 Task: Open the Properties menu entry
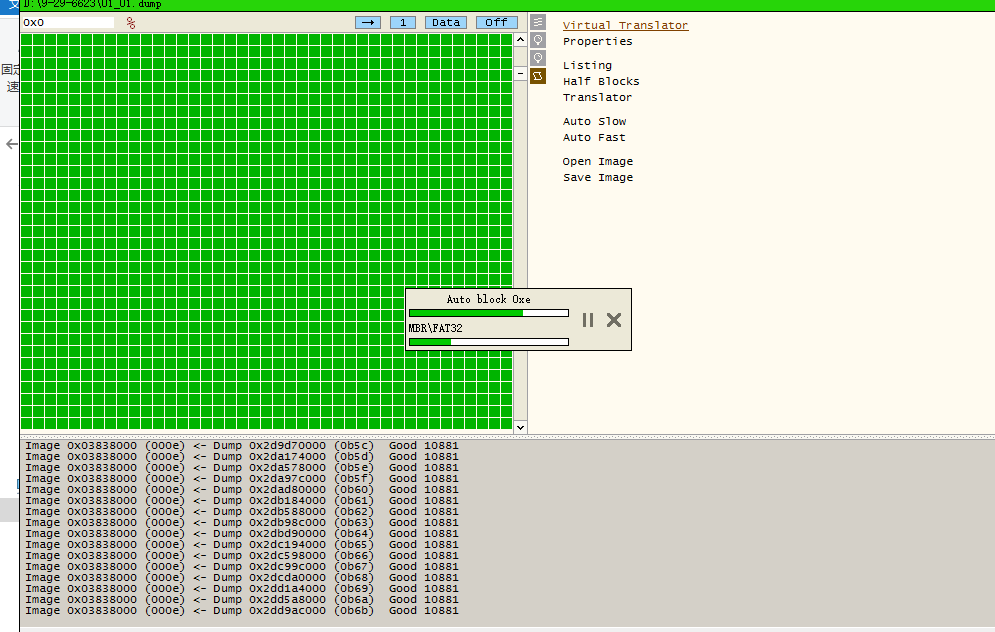[x=597, y=41]
